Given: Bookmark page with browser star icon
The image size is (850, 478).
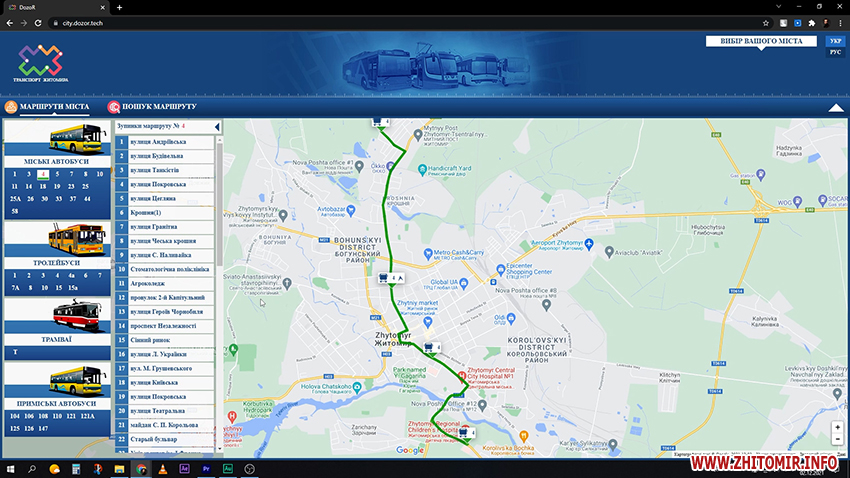Looking at the screenshot, I should pos(765,22).
